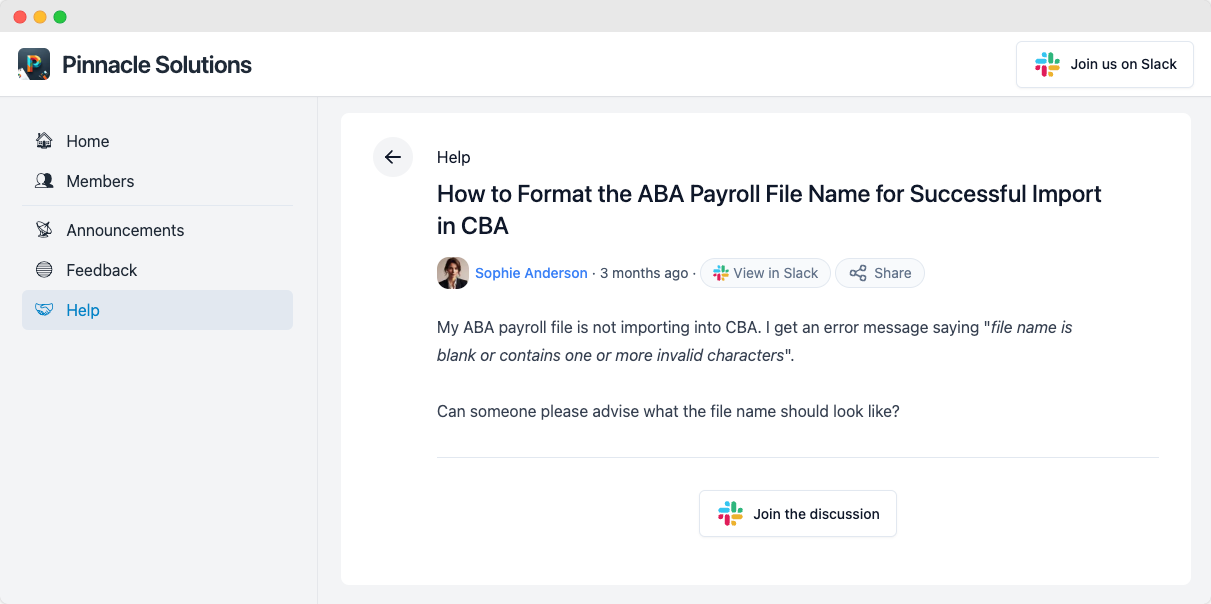Open Sophie Anderson's profile link
Viewport: 1211px width, 604px height.
click(x=531, y=273)
